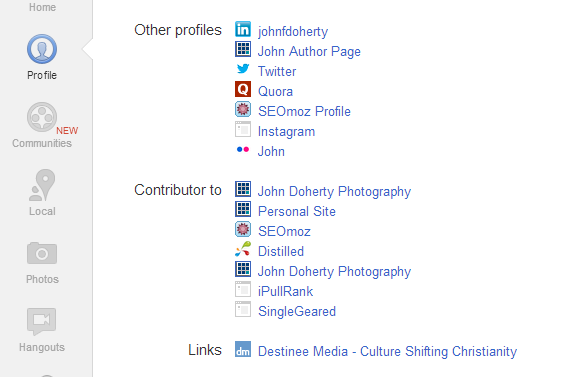Go to Home in the sidebar
Viewport: 570px width, 377px height.
[x=42, y=7]
